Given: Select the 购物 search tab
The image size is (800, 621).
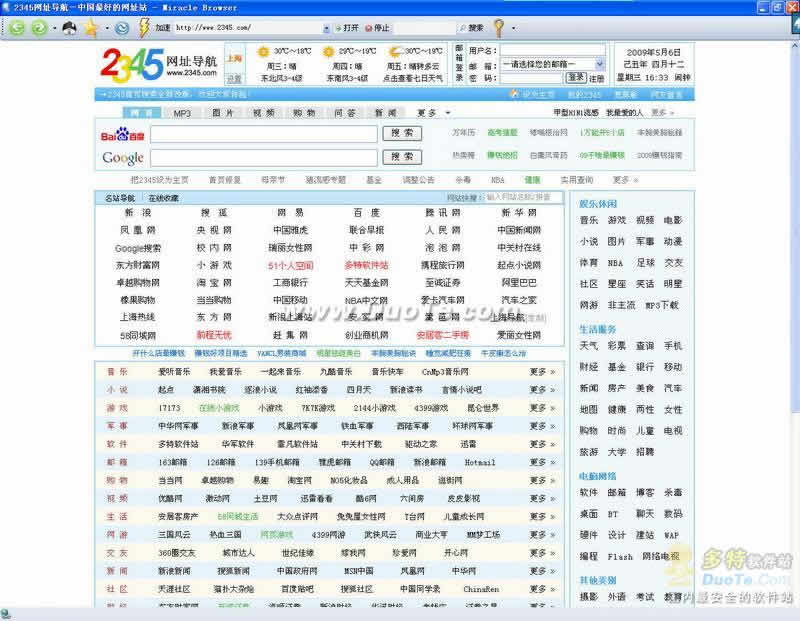Looking at the screenshot, I should pyautogui.click(x=305, y=113).
